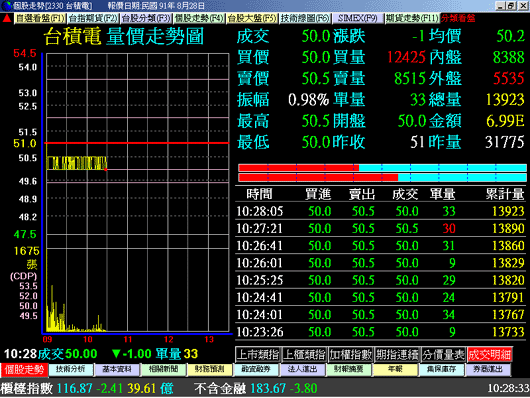
Task: Switch to 台指期貨(F2) tab
Action: coord(93,18)
